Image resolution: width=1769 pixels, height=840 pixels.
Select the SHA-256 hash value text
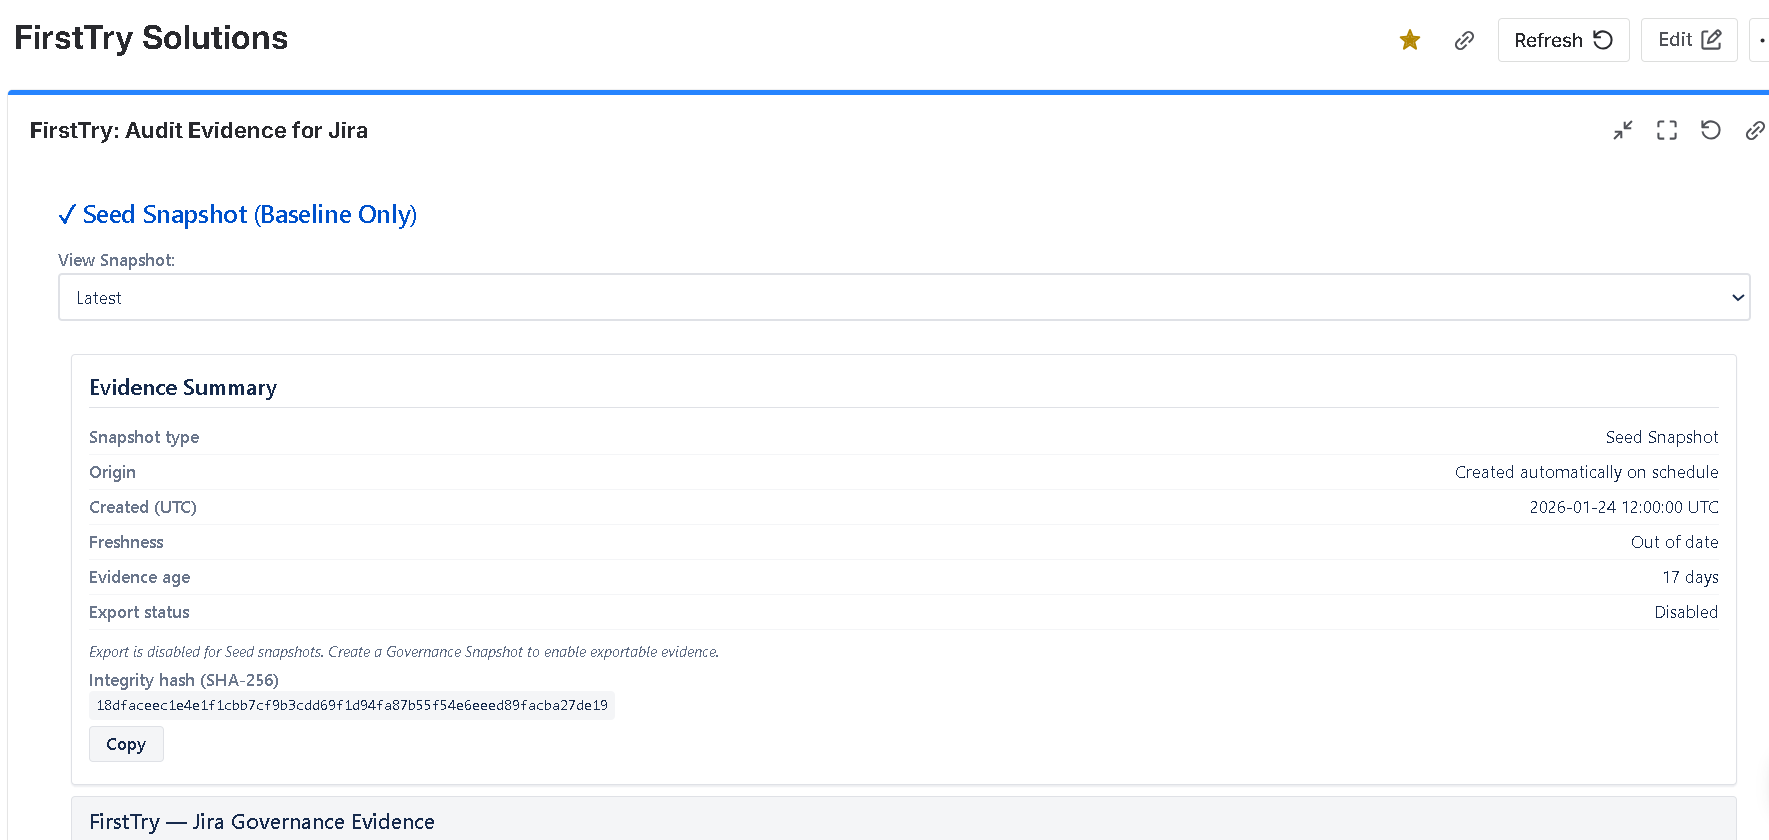(x=352, y=706)
